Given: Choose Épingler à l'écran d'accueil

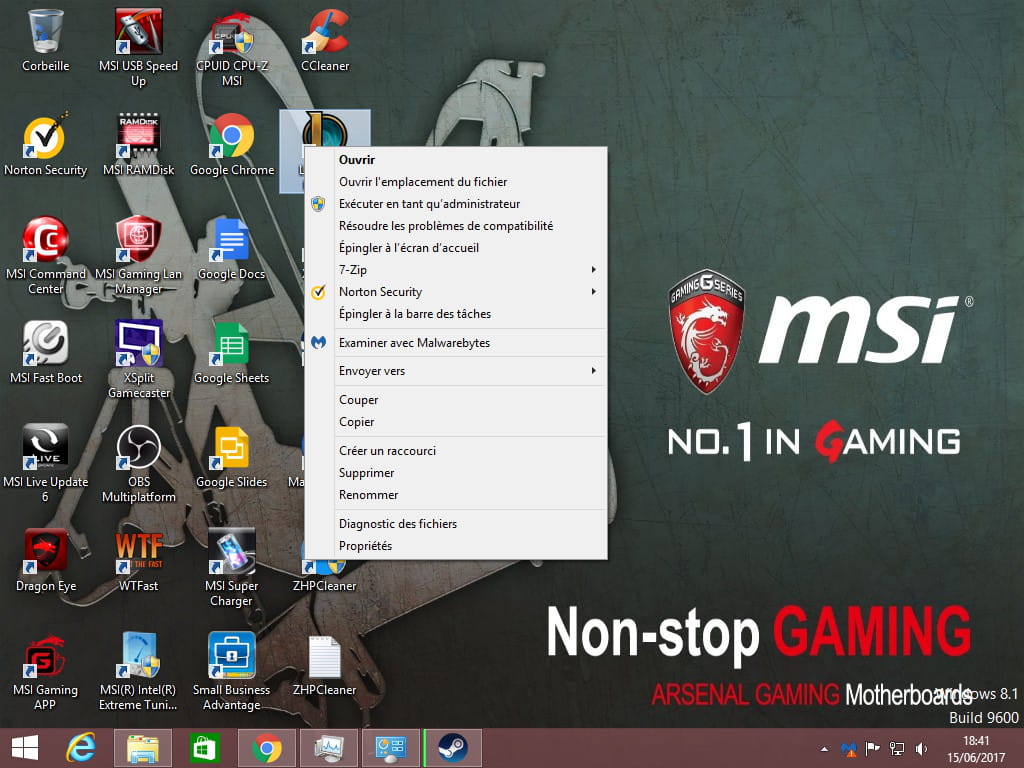Looking at the screenshot, I should pos(456,248).
